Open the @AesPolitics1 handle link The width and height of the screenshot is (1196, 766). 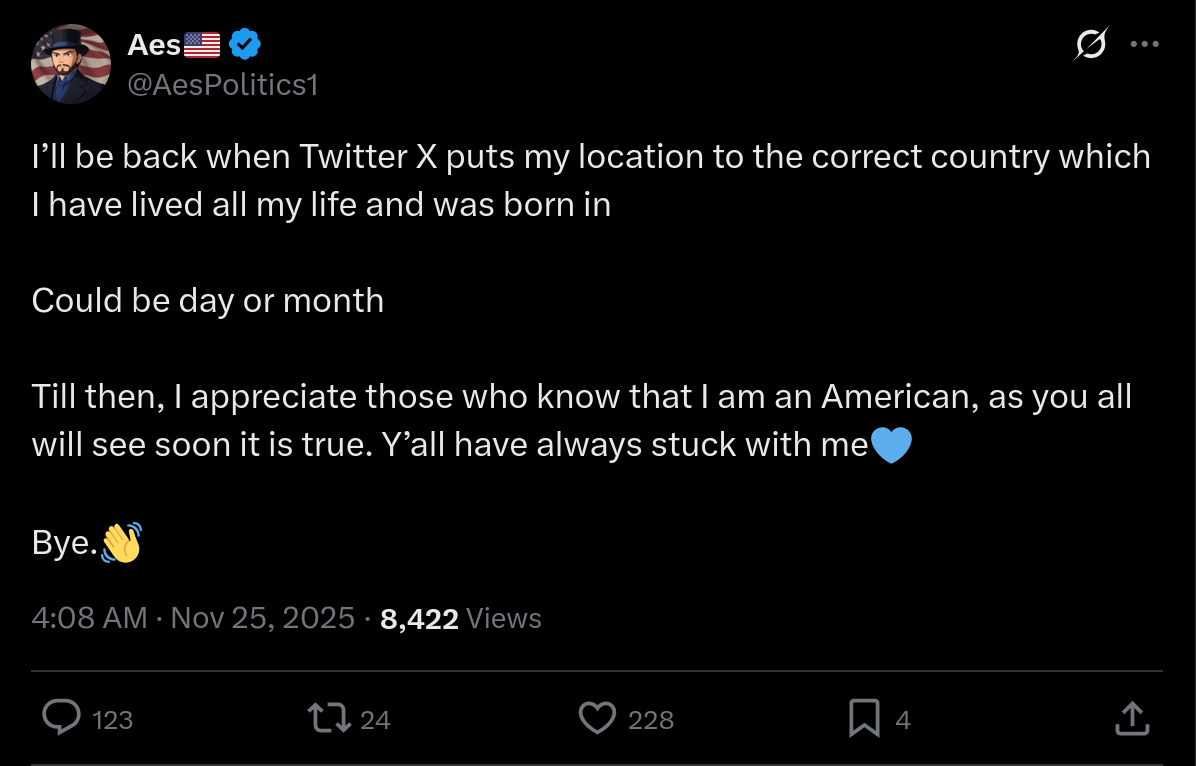pos(222,85)
